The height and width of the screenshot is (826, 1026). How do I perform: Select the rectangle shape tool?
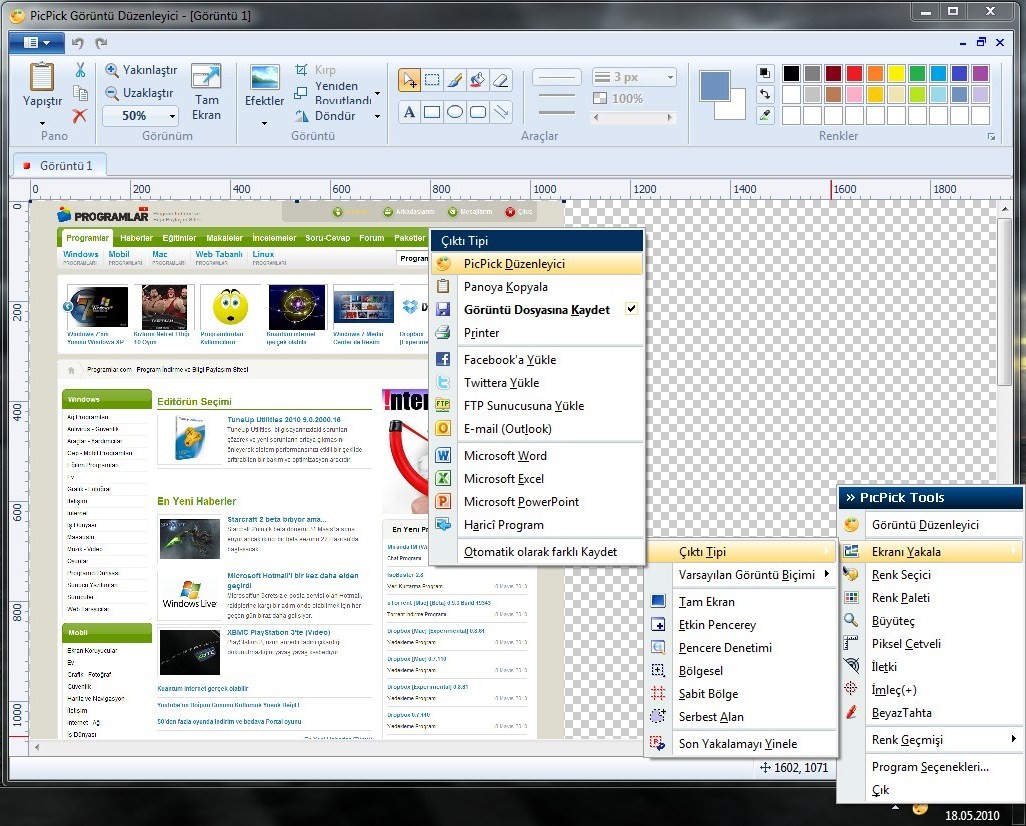click(x=432, y=112)
